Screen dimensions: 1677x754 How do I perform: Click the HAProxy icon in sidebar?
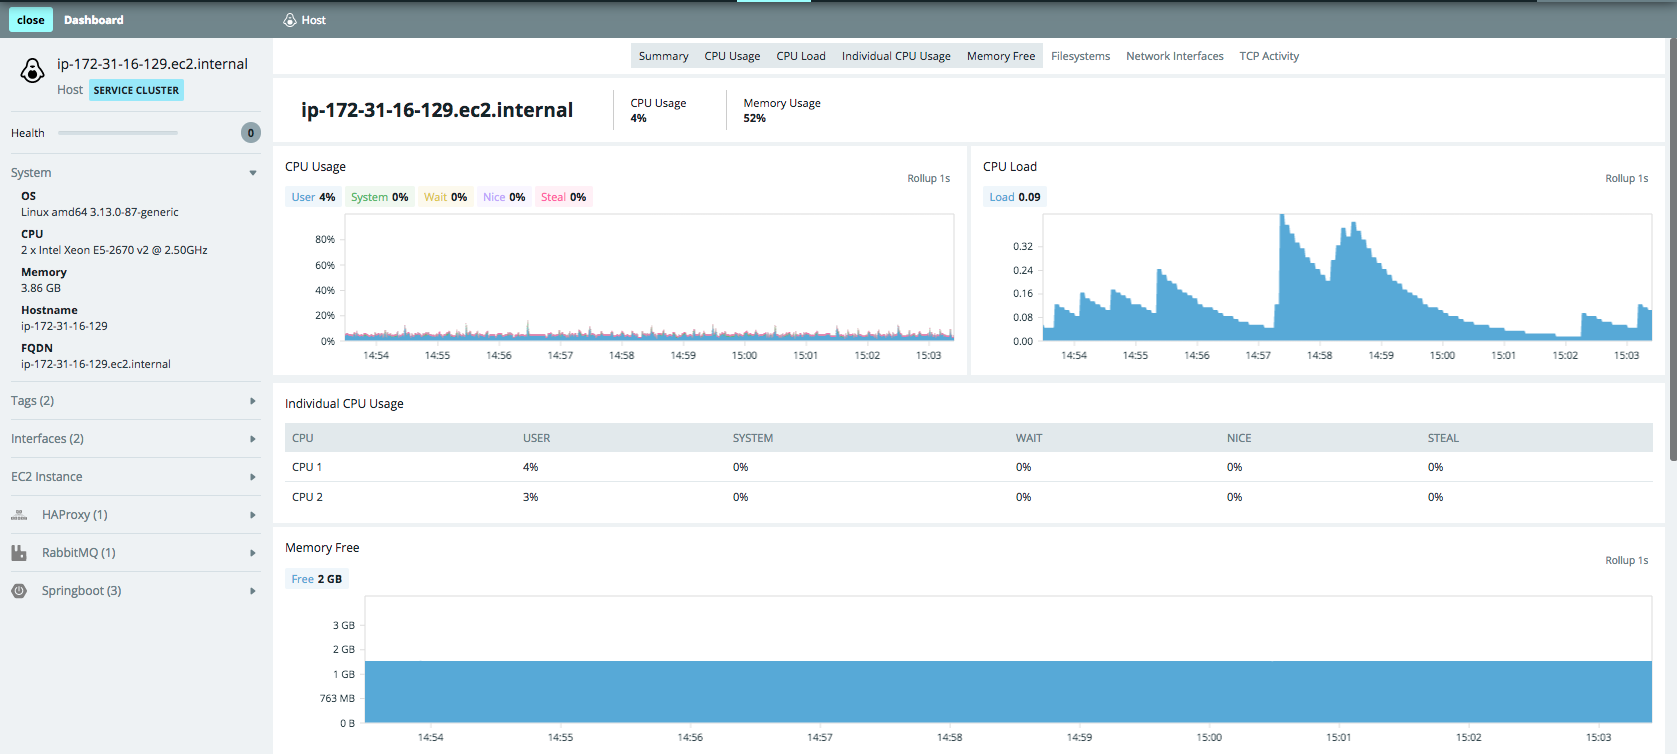tap(19, 515)
